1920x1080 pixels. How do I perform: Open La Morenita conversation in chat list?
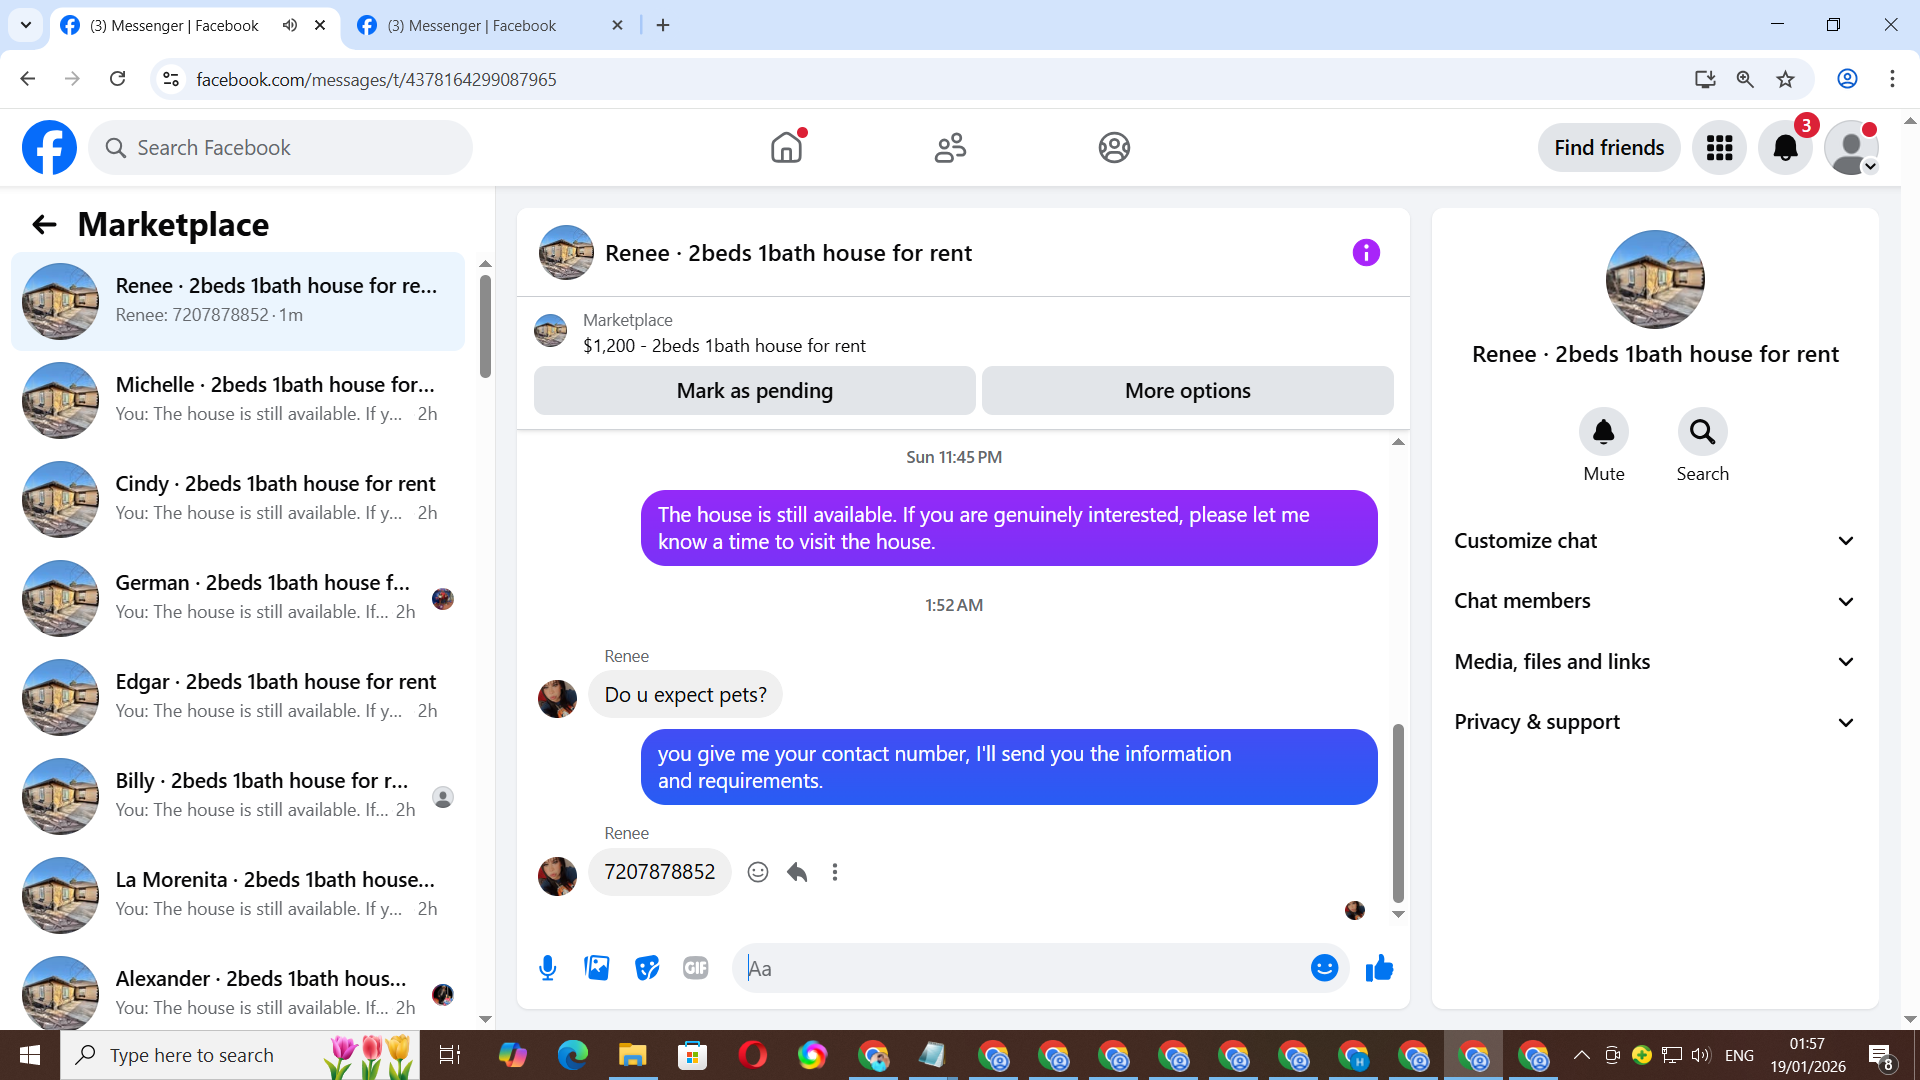coord(238,895)
